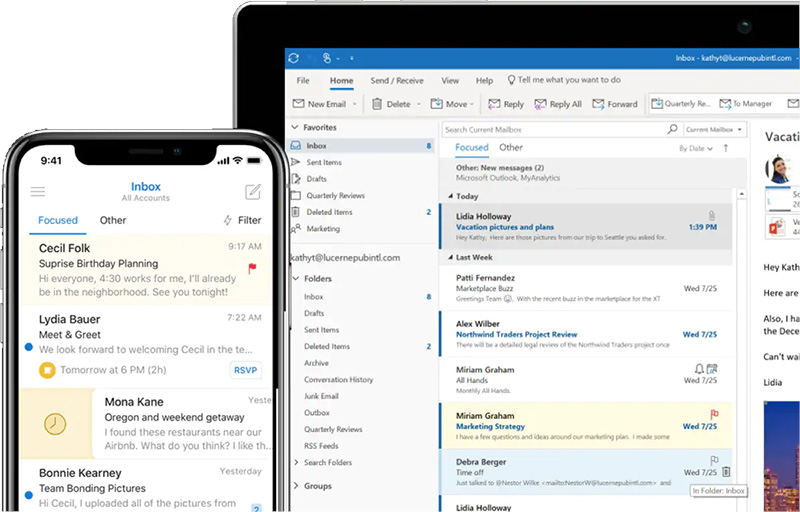Click the search magnifier in mailbox search

[x=672, y=130]
